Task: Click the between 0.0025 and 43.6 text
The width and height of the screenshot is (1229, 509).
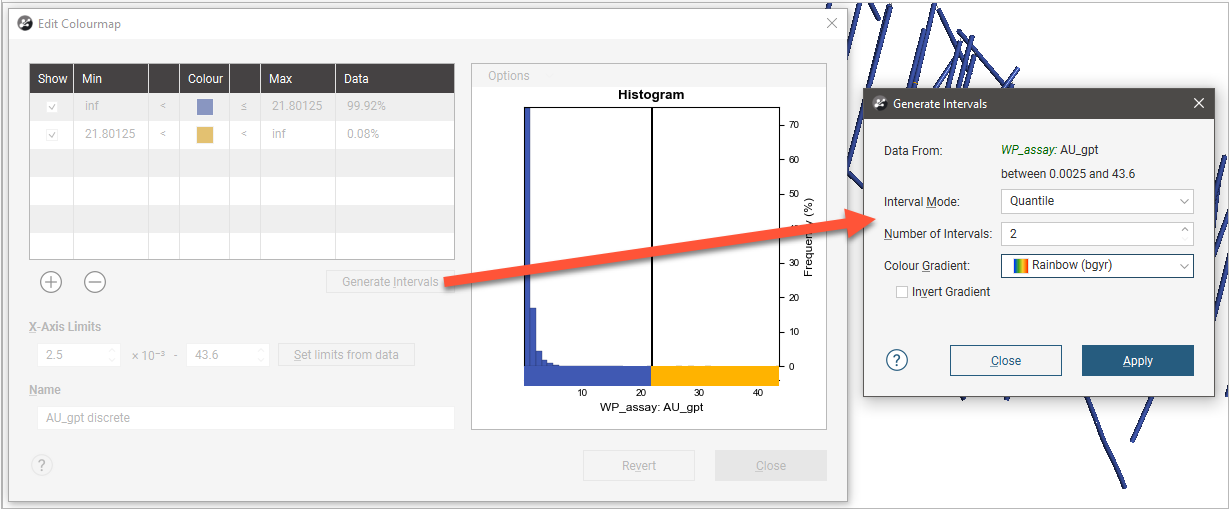Action: pos(1068,174)
